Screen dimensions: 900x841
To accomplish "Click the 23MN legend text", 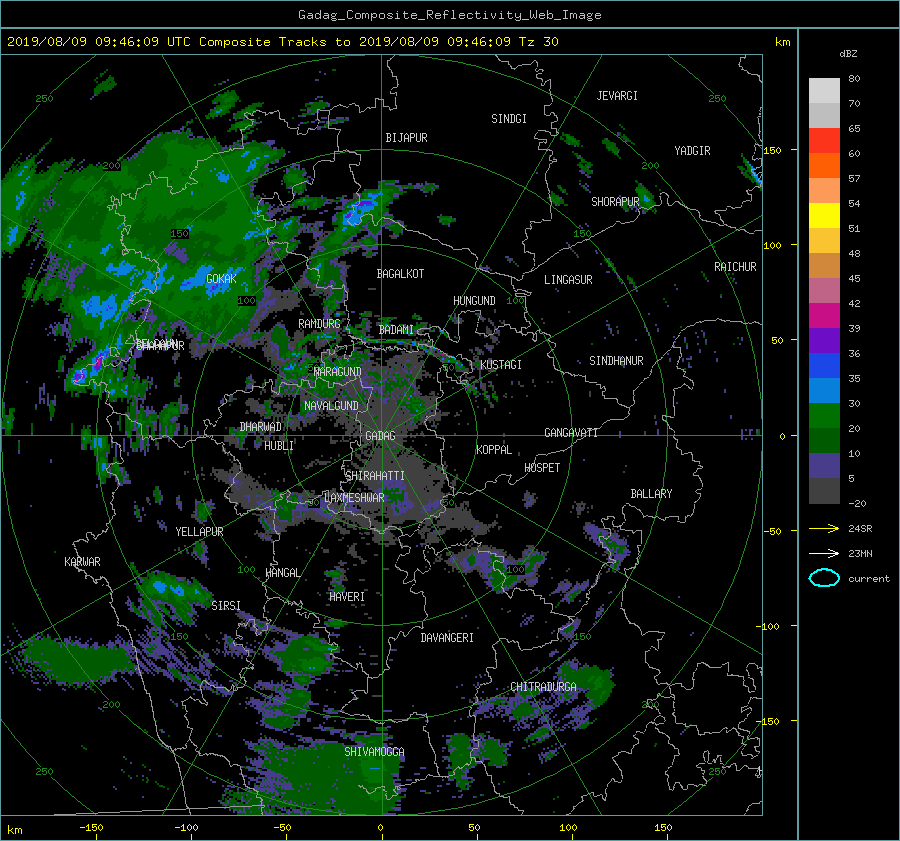I will 860,554.
